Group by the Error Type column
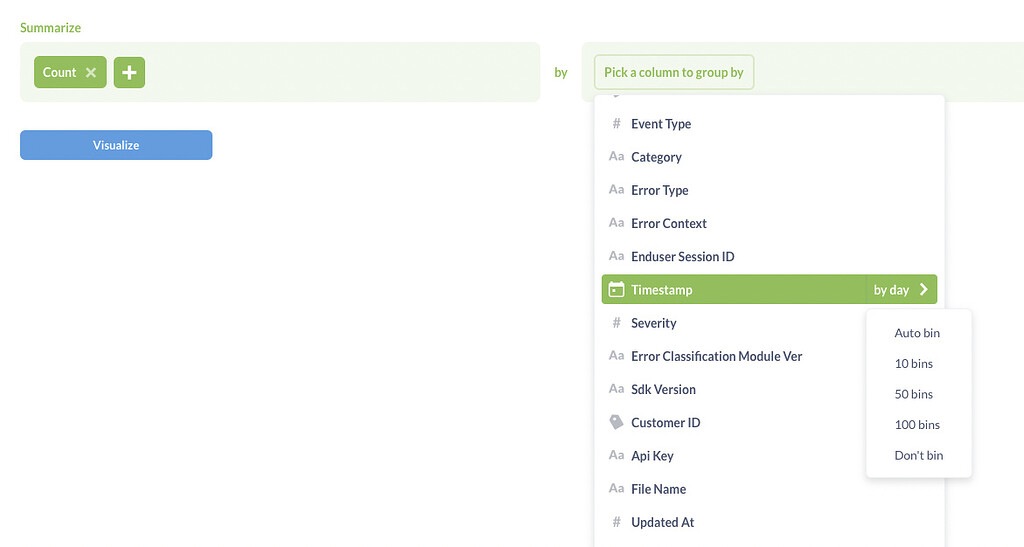The width and height of the screenshot is (1024, 547). (x=659, y=190)
